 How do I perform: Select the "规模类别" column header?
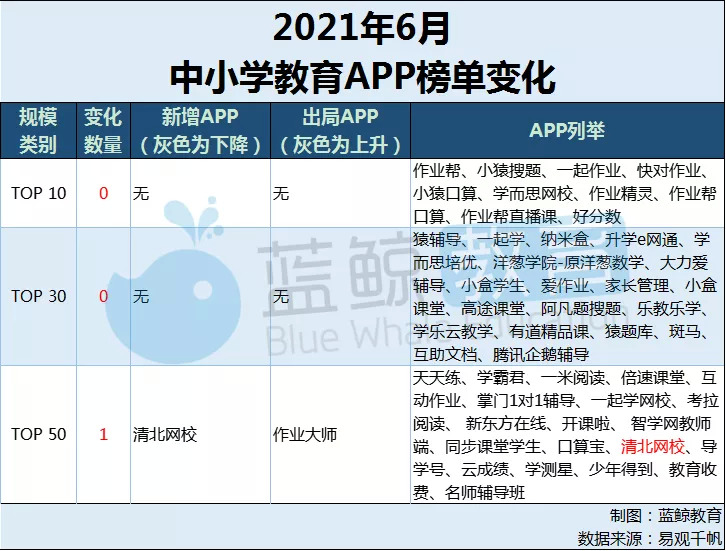[38, 131]
